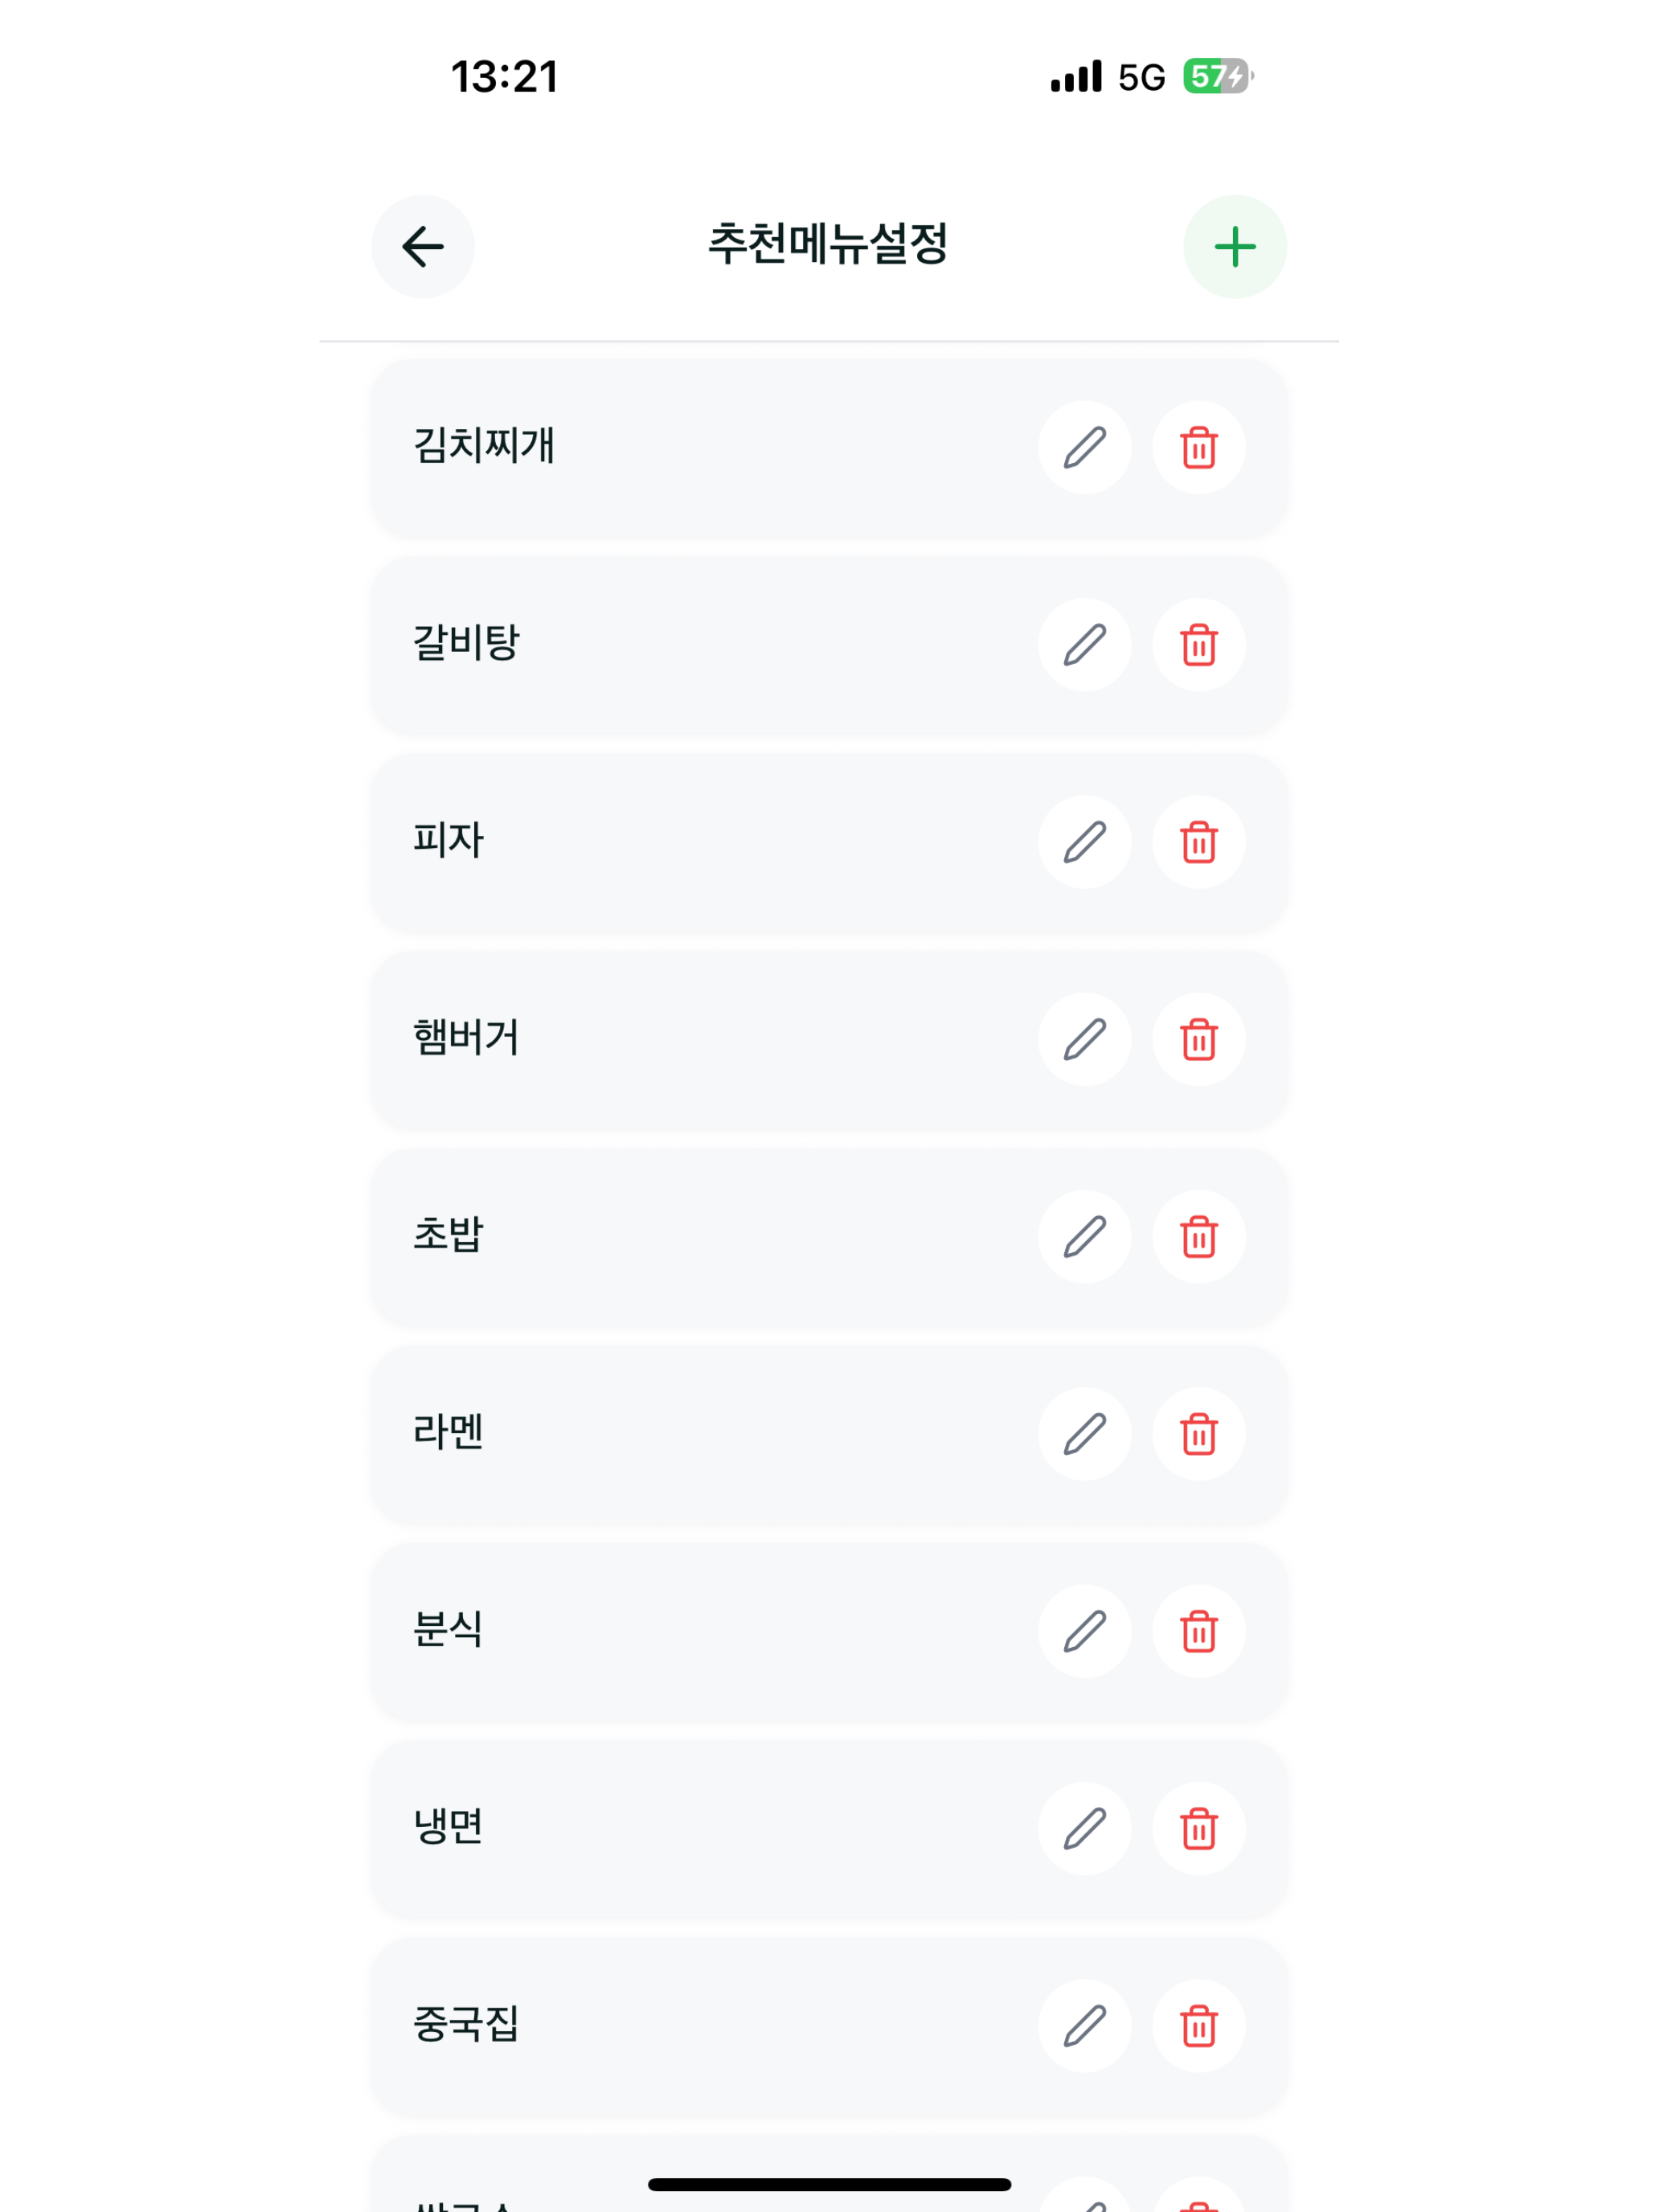Edit the 김치찌개 menu item
This screenshot has width=1659, height=2212.
pos(1085,448)
